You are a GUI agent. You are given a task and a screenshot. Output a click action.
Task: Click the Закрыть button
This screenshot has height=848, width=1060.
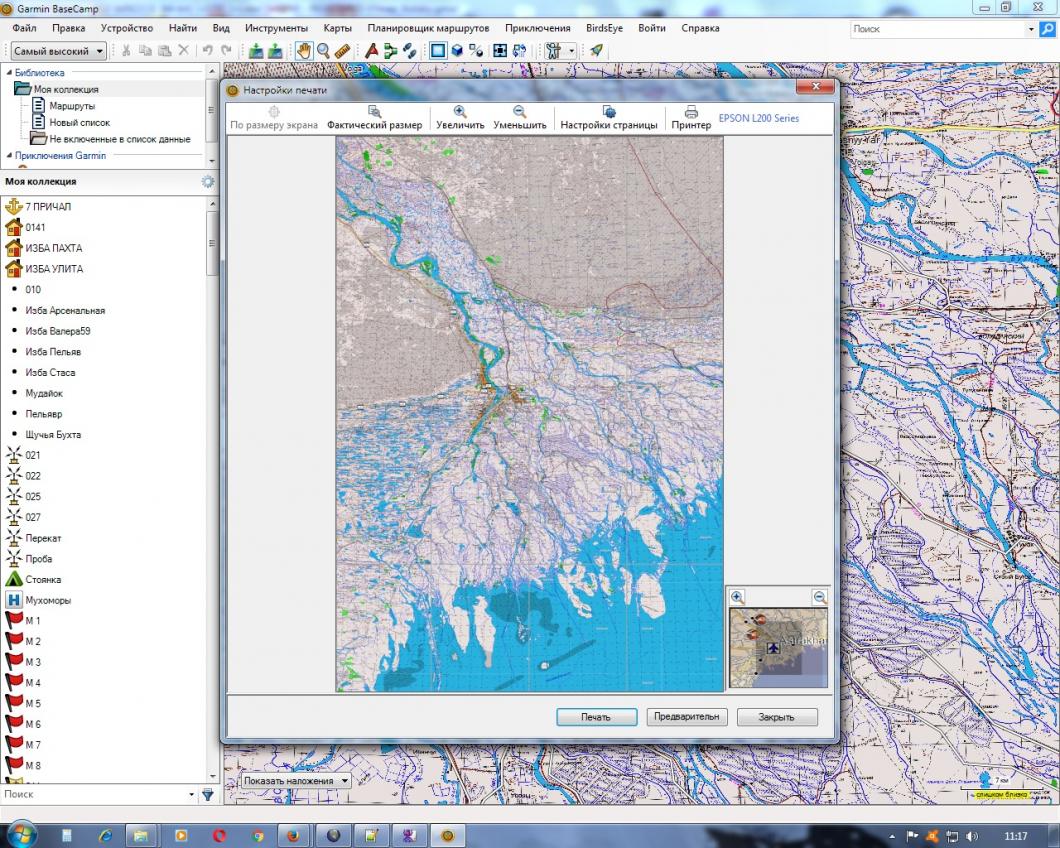pyautogui.click(x=776, y=717)
